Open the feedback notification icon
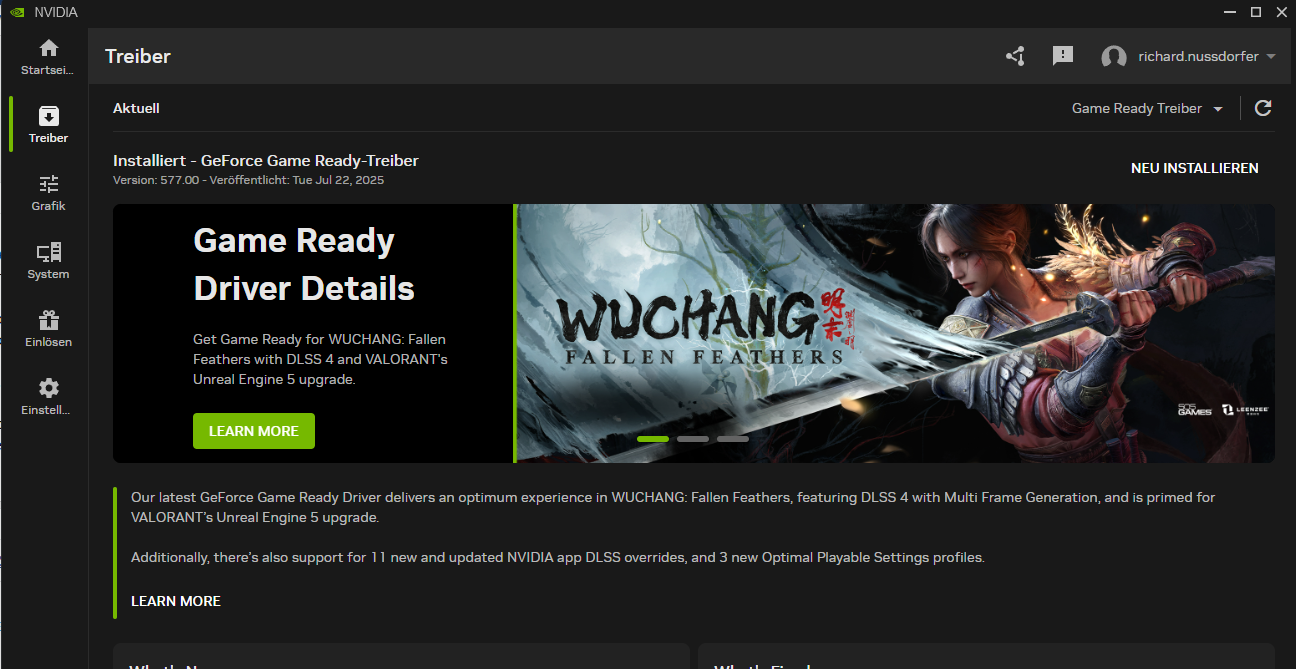1296x669 pixels. tap(1063, 56)
